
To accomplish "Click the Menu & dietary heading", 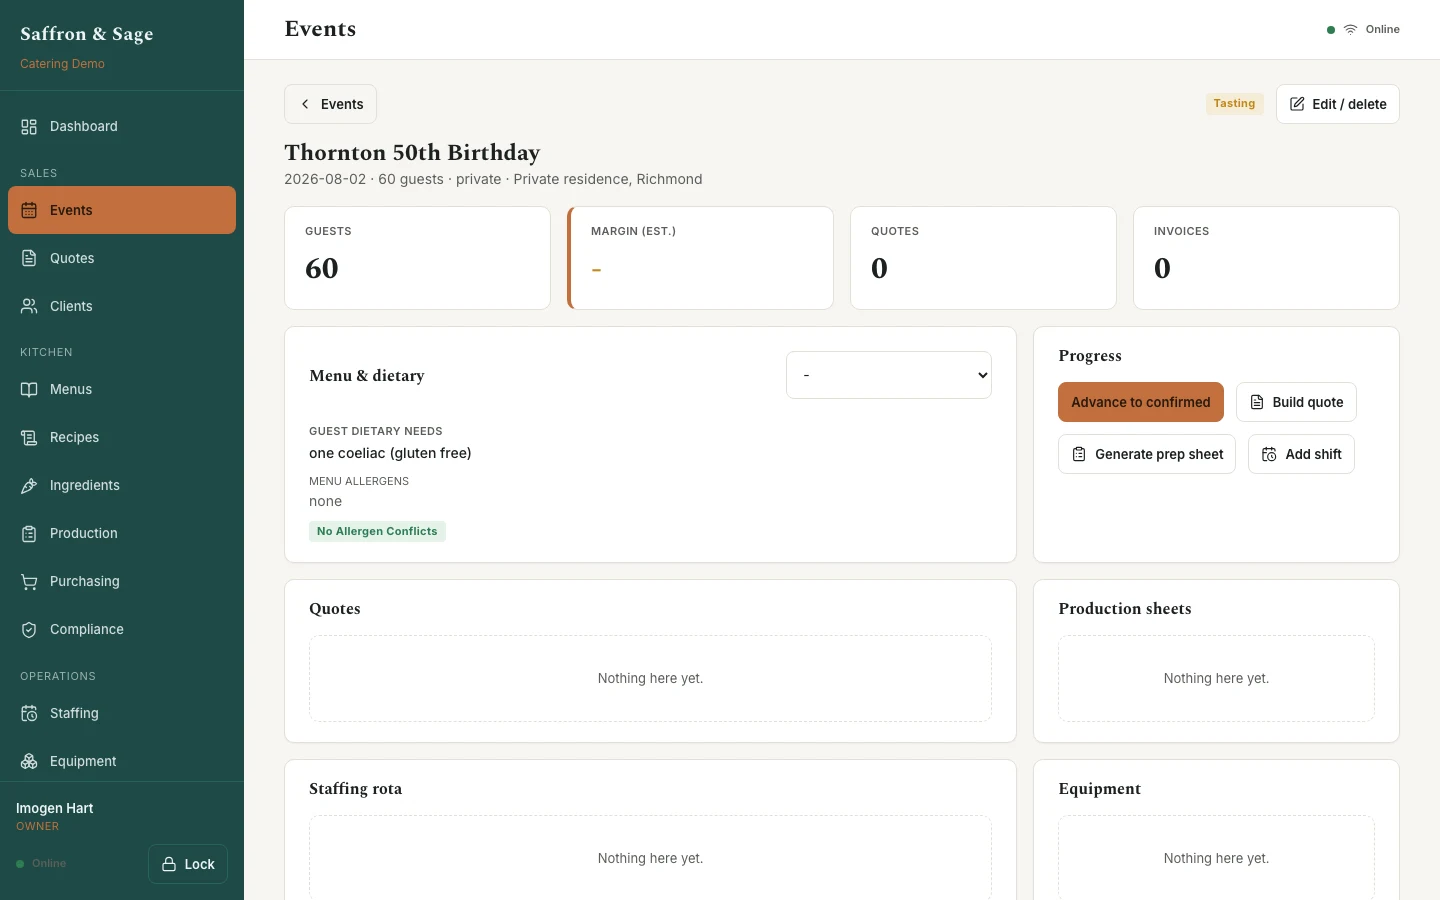I will click(367, 376).
